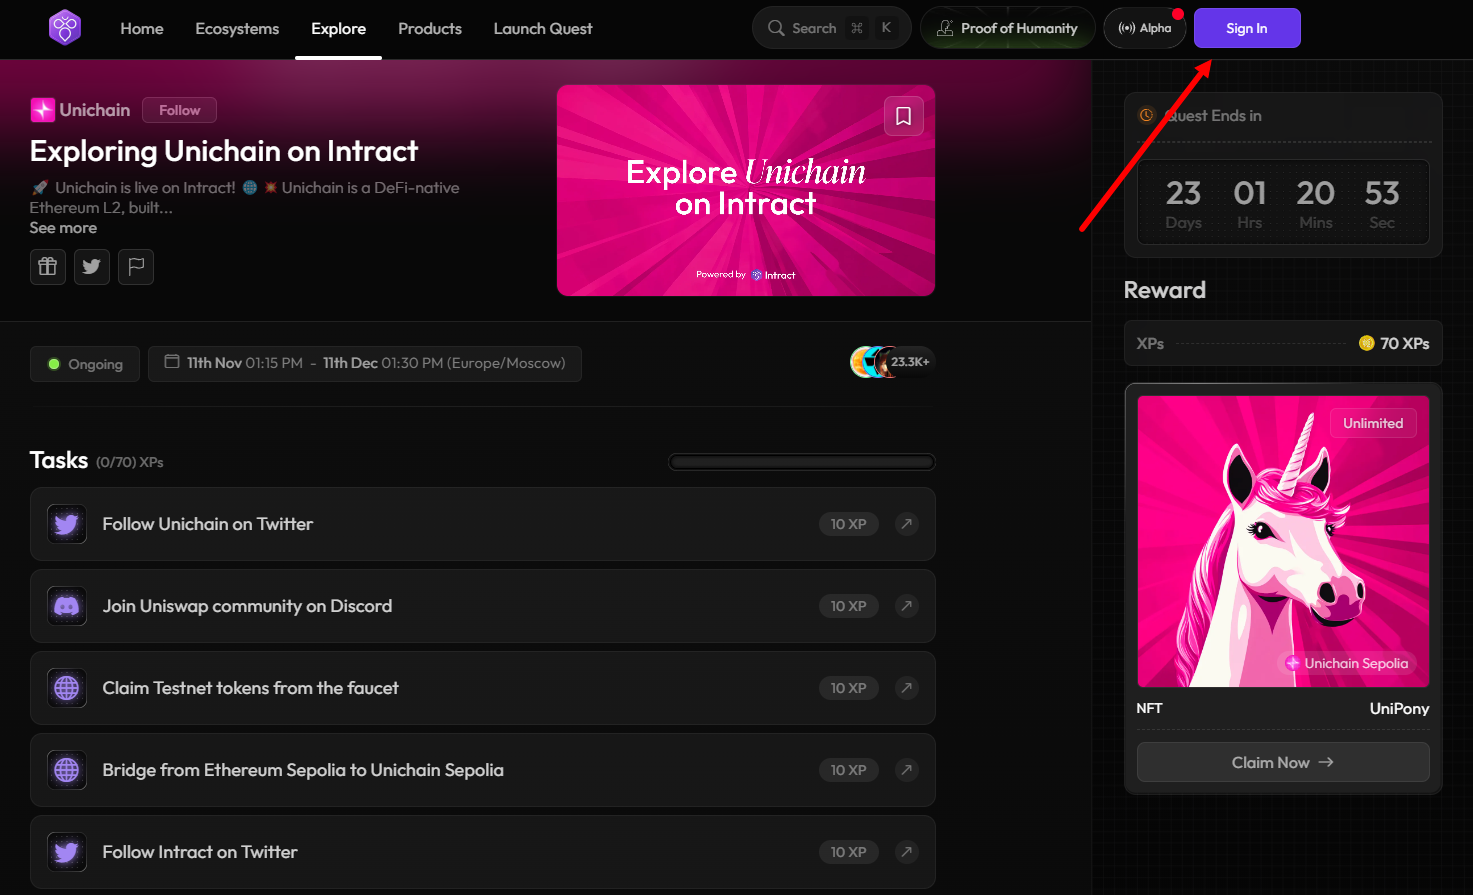Expand description with See more
The width and height of the screenshot is (1473, 895).
[63, 228]
